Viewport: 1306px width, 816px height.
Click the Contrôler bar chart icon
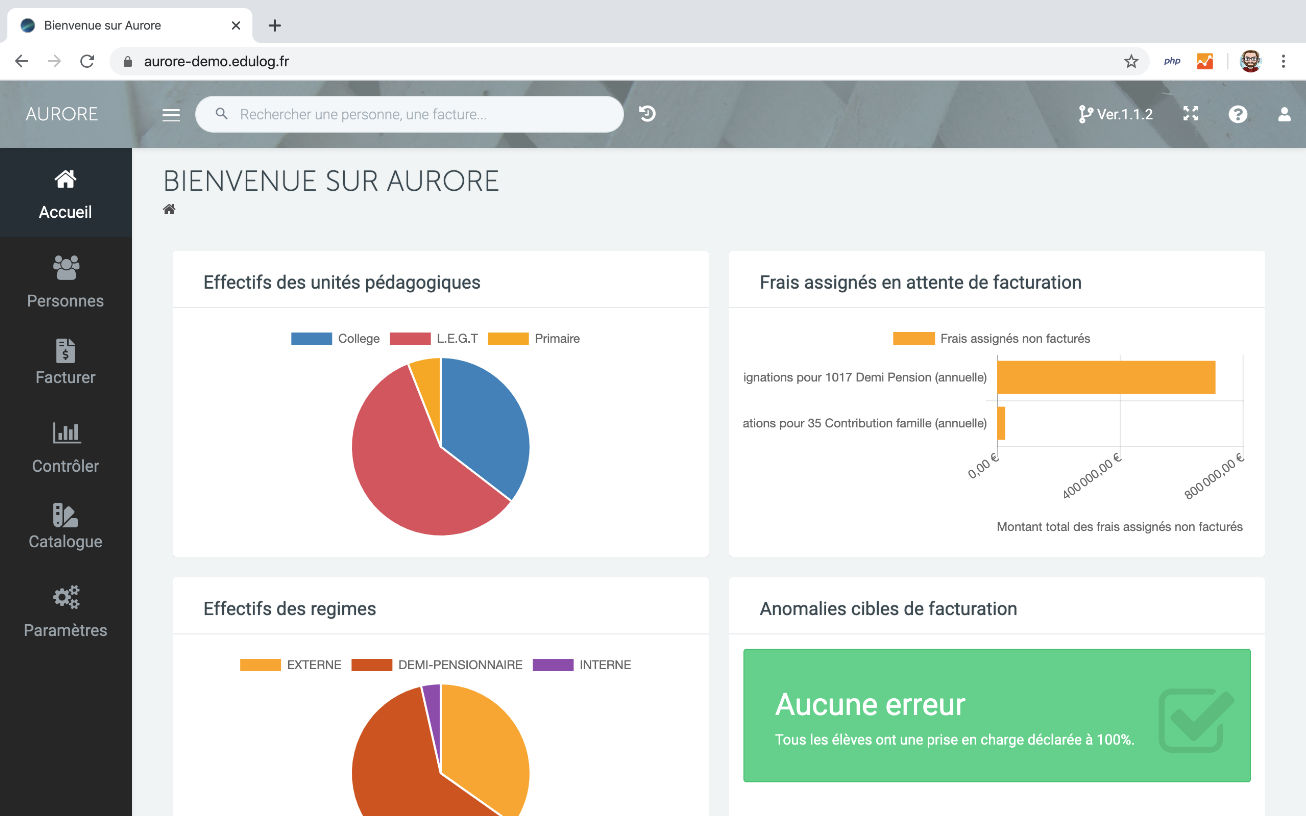[x=66, y=433]
